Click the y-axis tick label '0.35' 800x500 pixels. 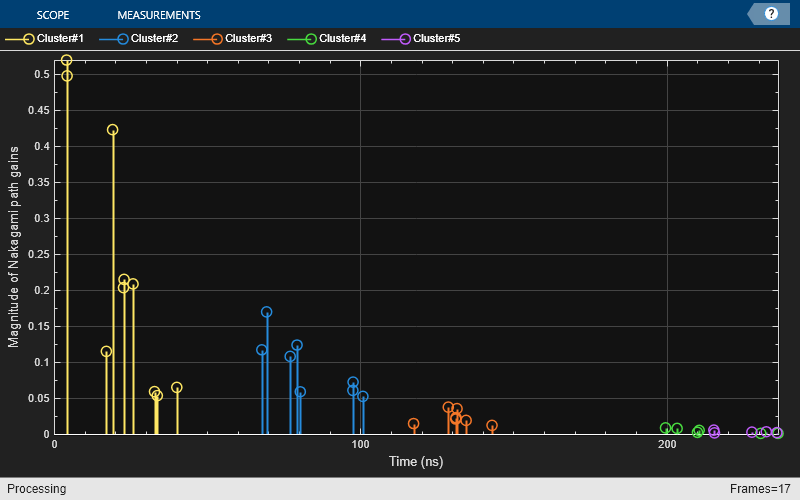point(39,182)
